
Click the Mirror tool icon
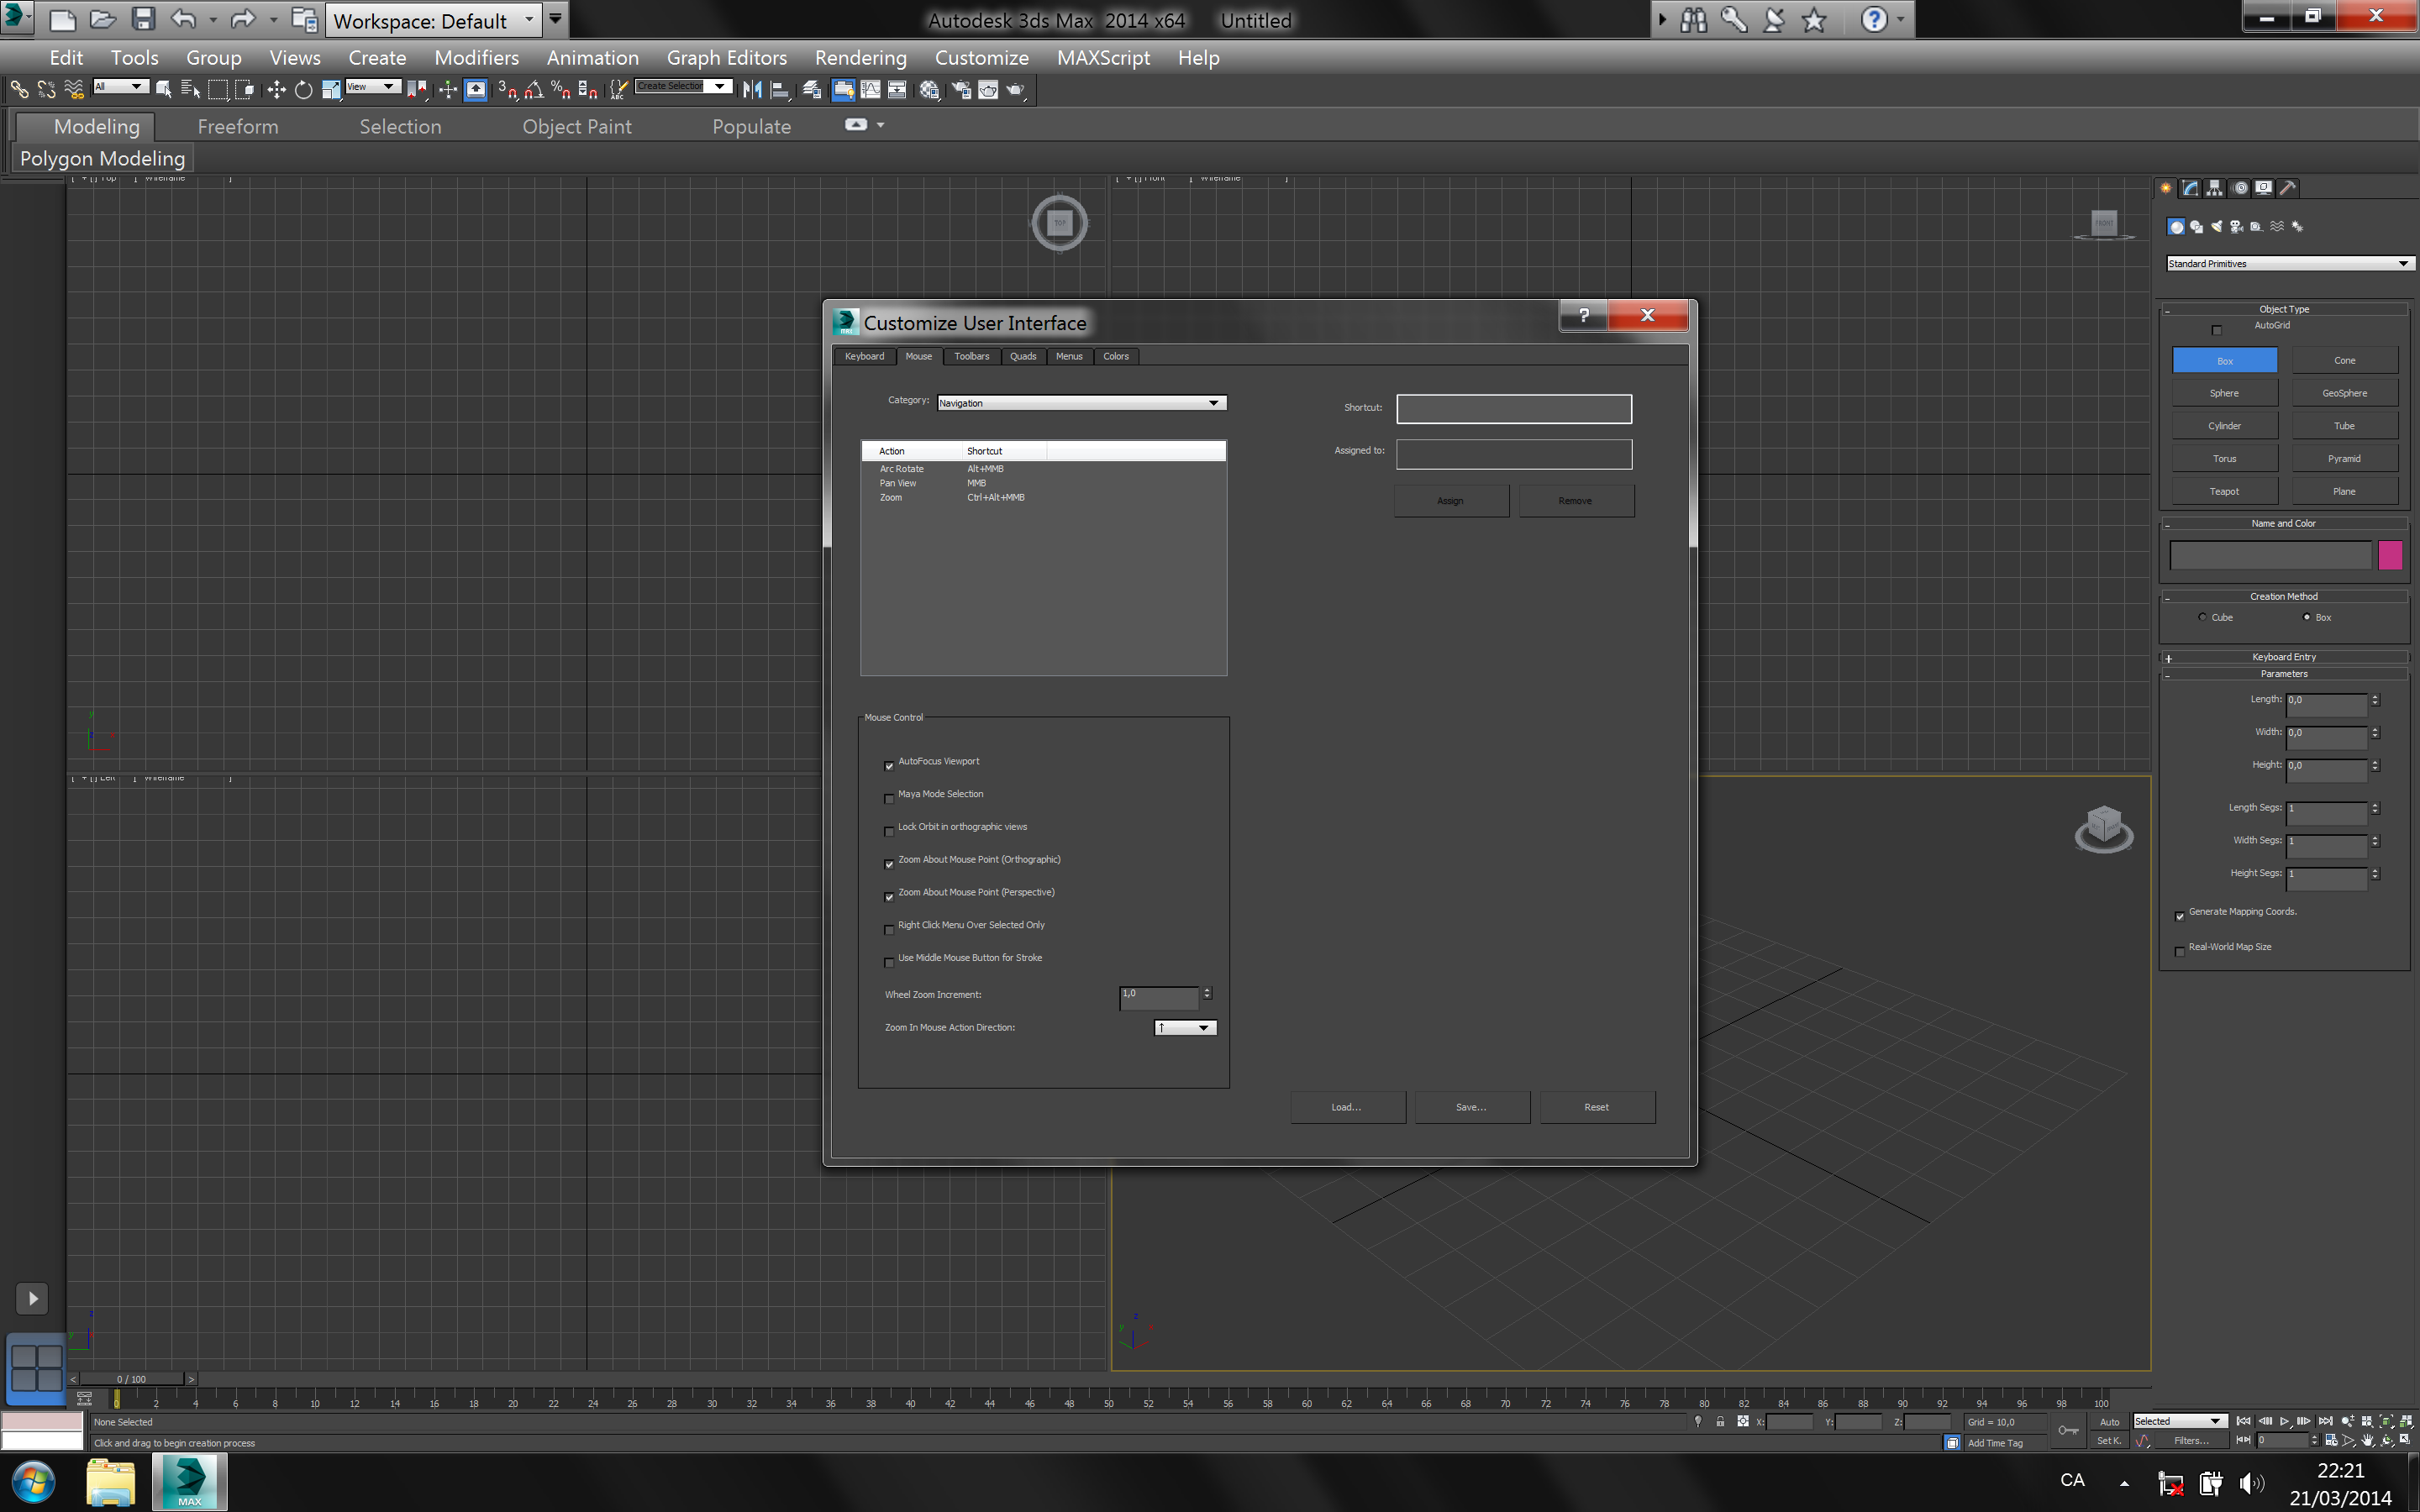pyautogui.click(x=752, y=90)
